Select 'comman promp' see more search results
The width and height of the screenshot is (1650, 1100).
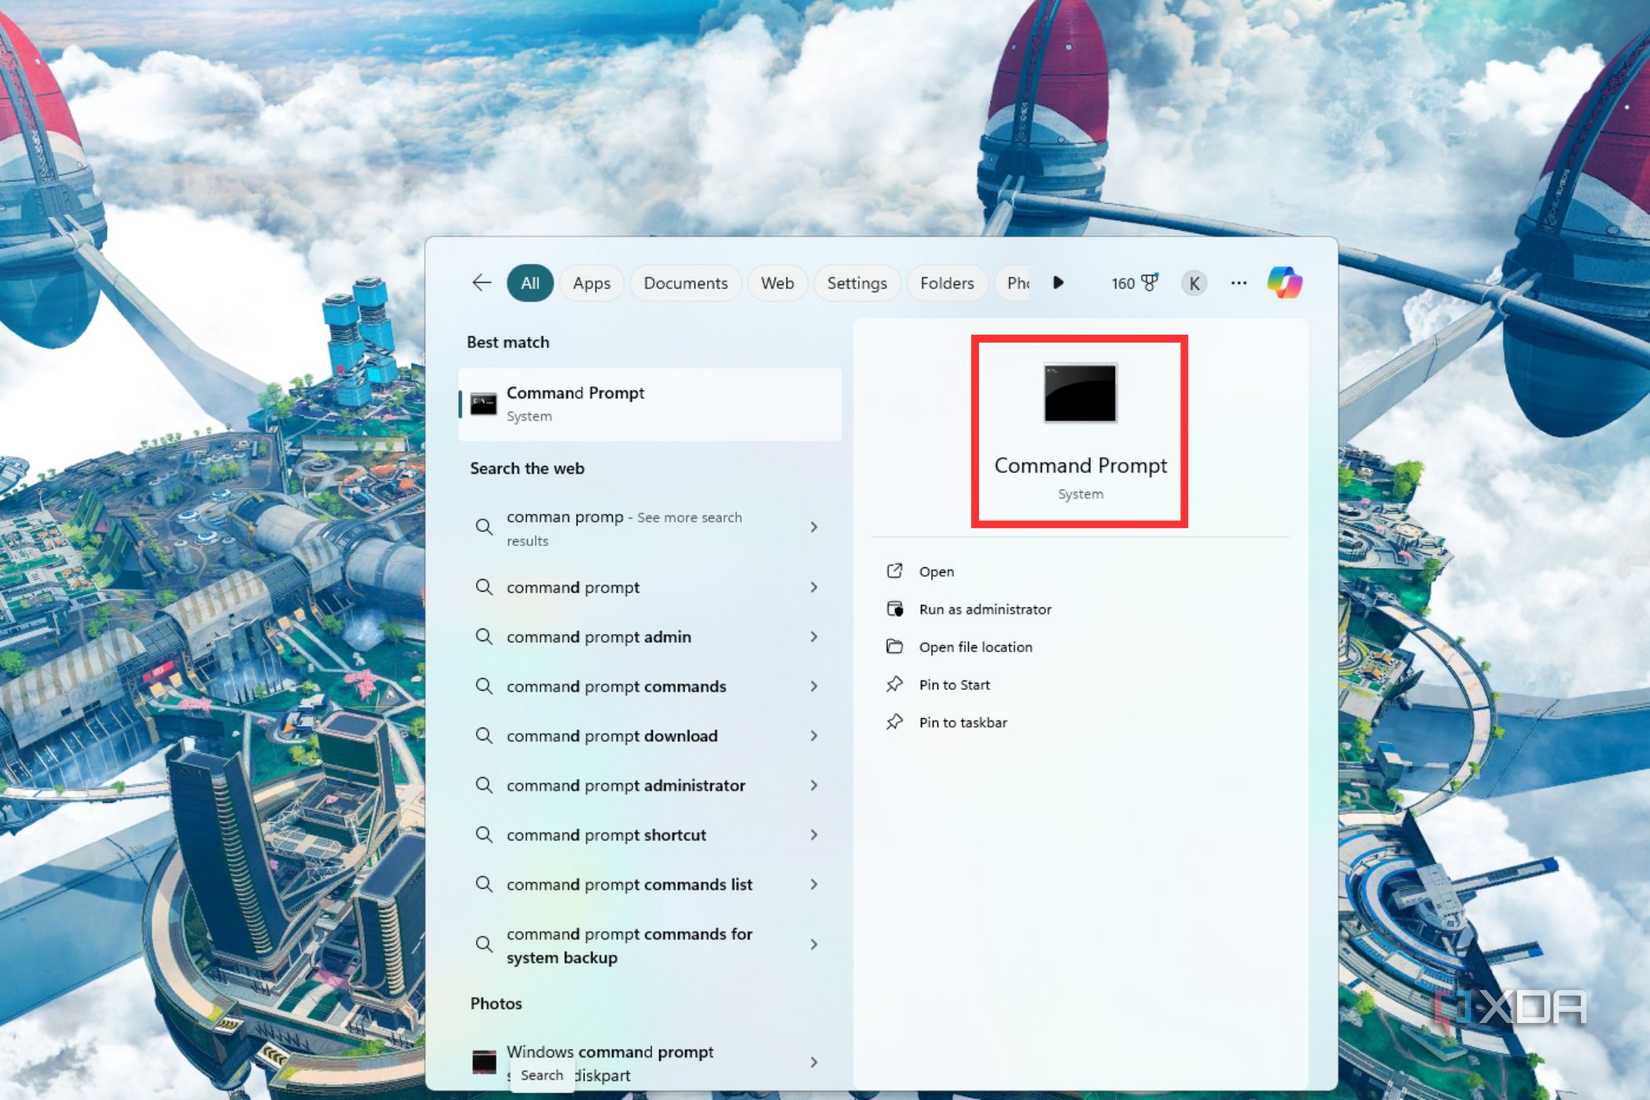coord(650,528)
